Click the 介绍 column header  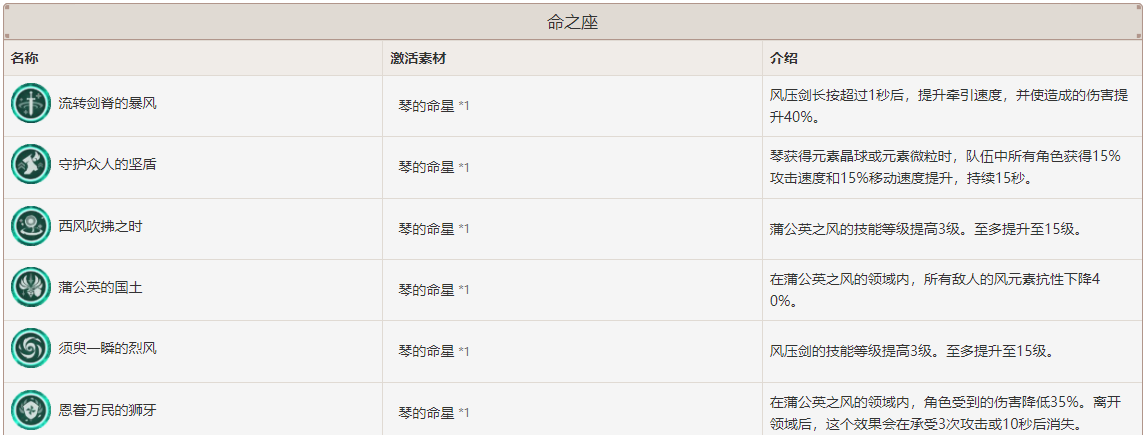pos(784,58)
